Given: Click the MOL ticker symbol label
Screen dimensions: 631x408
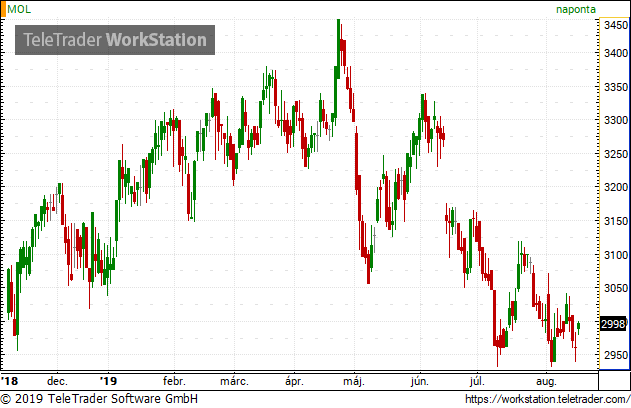Looking at the screenshot, I should tap(19, 9).
